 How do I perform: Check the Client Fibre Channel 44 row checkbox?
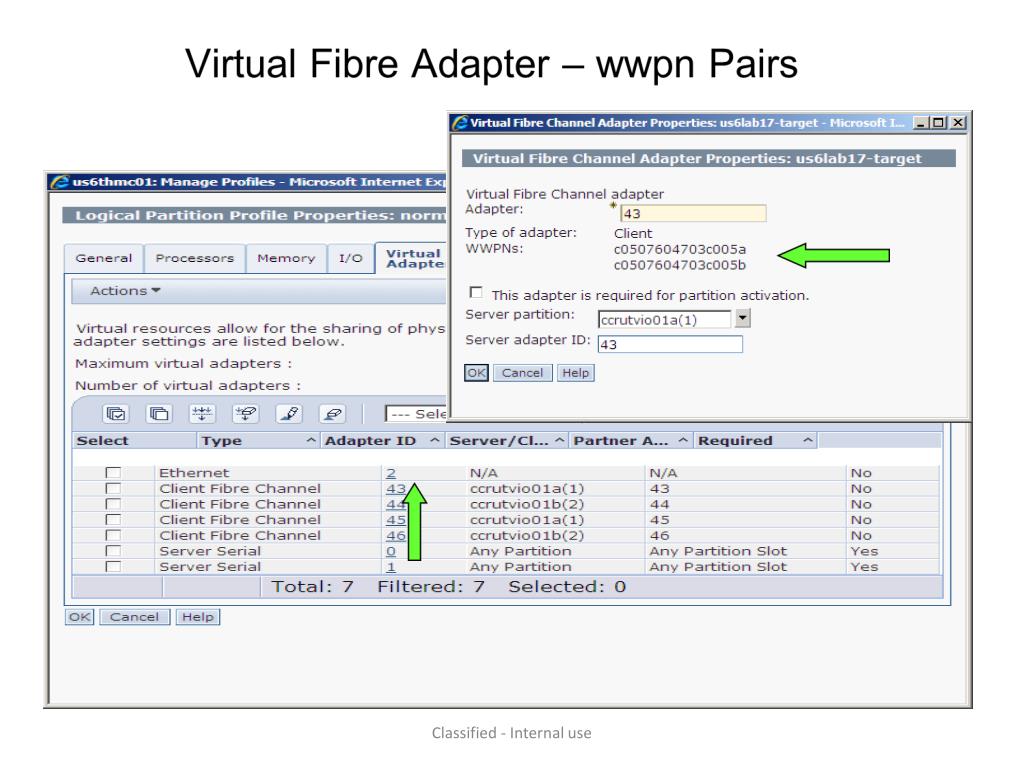pos(114,504)
